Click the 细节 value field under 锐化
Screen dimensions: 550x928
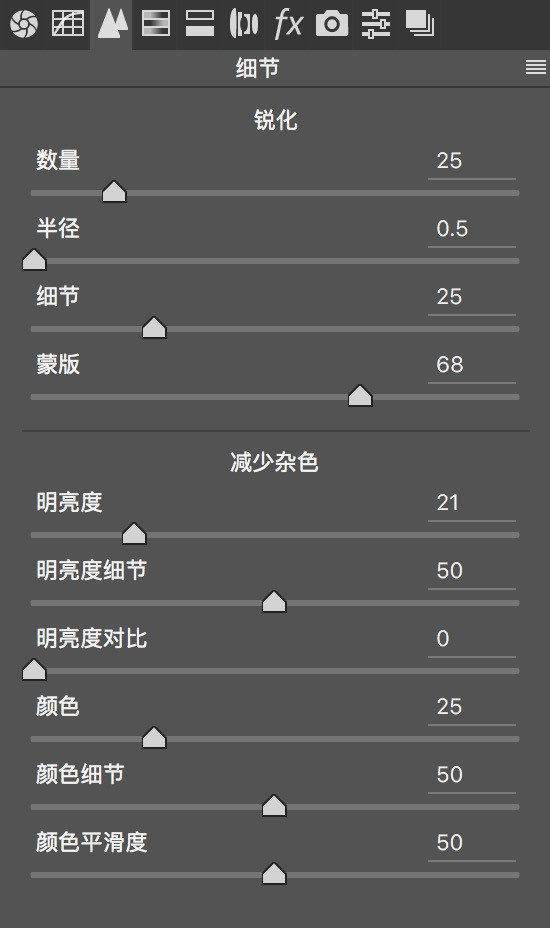[x=472, y=297]
